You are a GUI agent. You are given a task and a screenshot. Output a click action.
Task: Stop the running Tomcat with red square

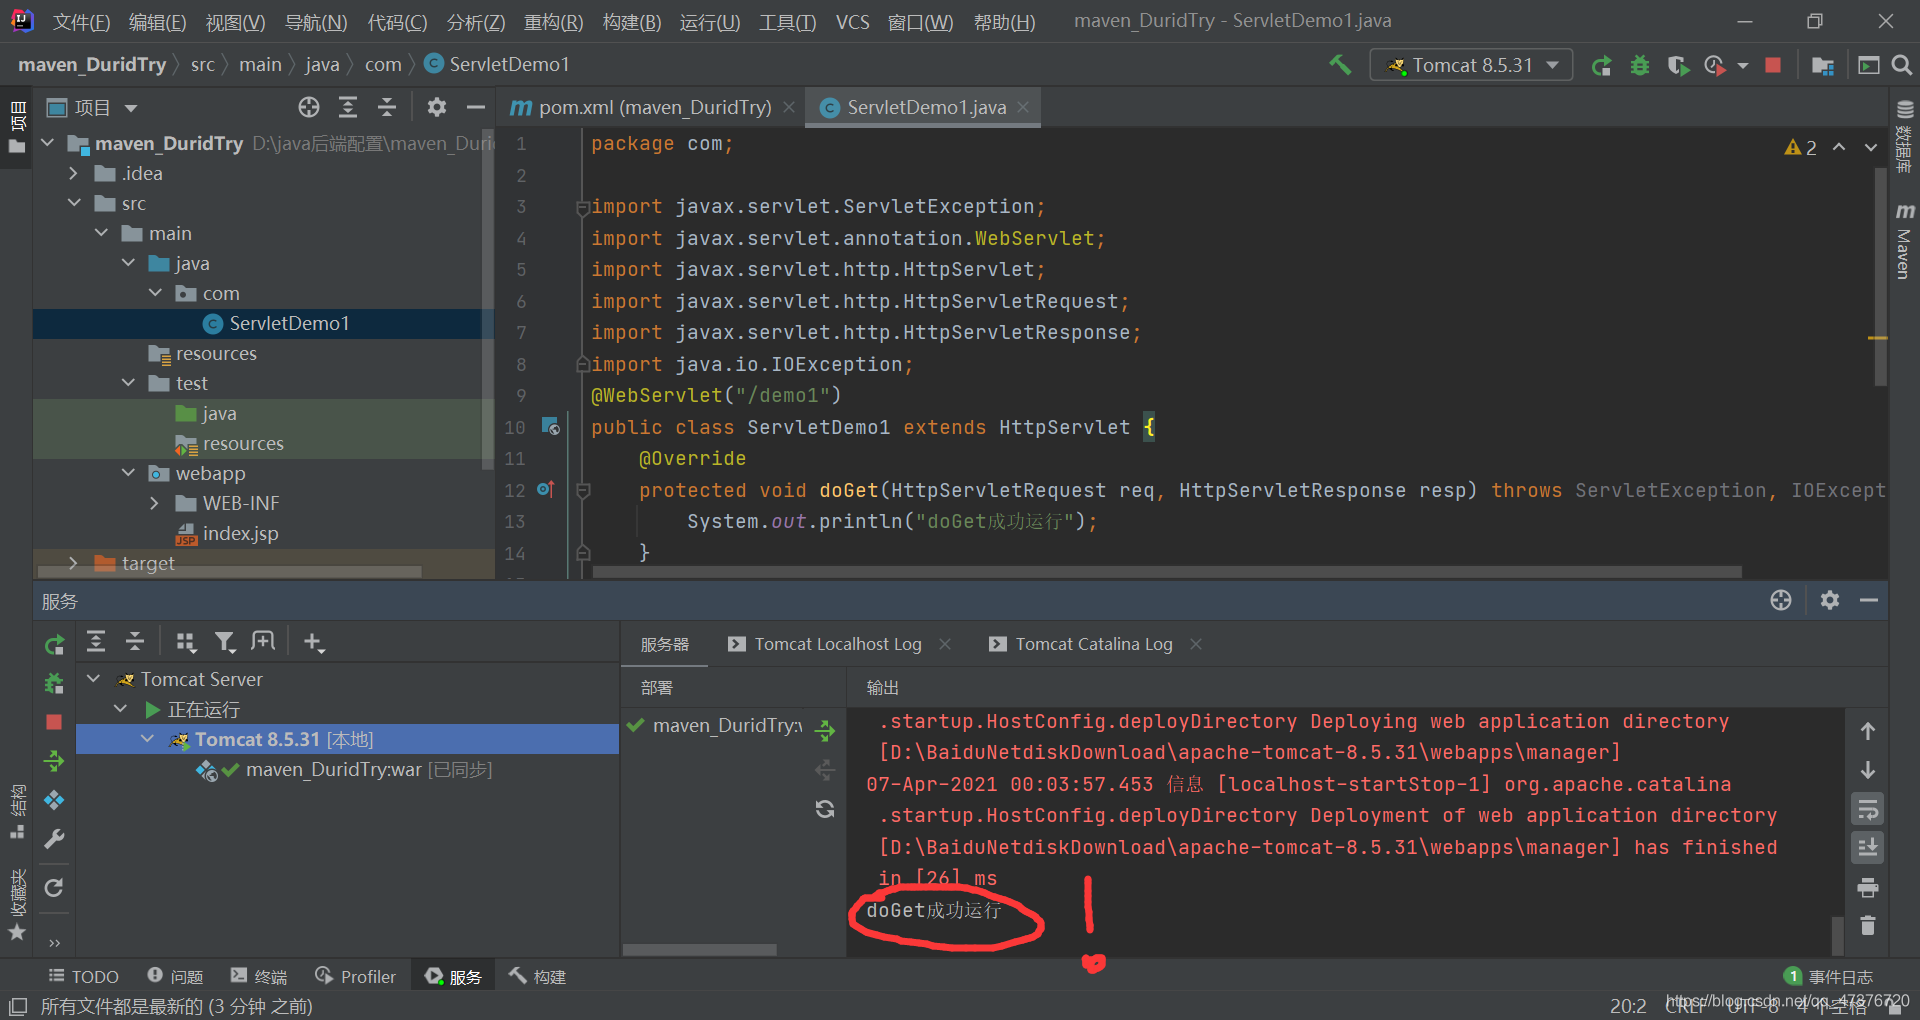point(1773,65)
